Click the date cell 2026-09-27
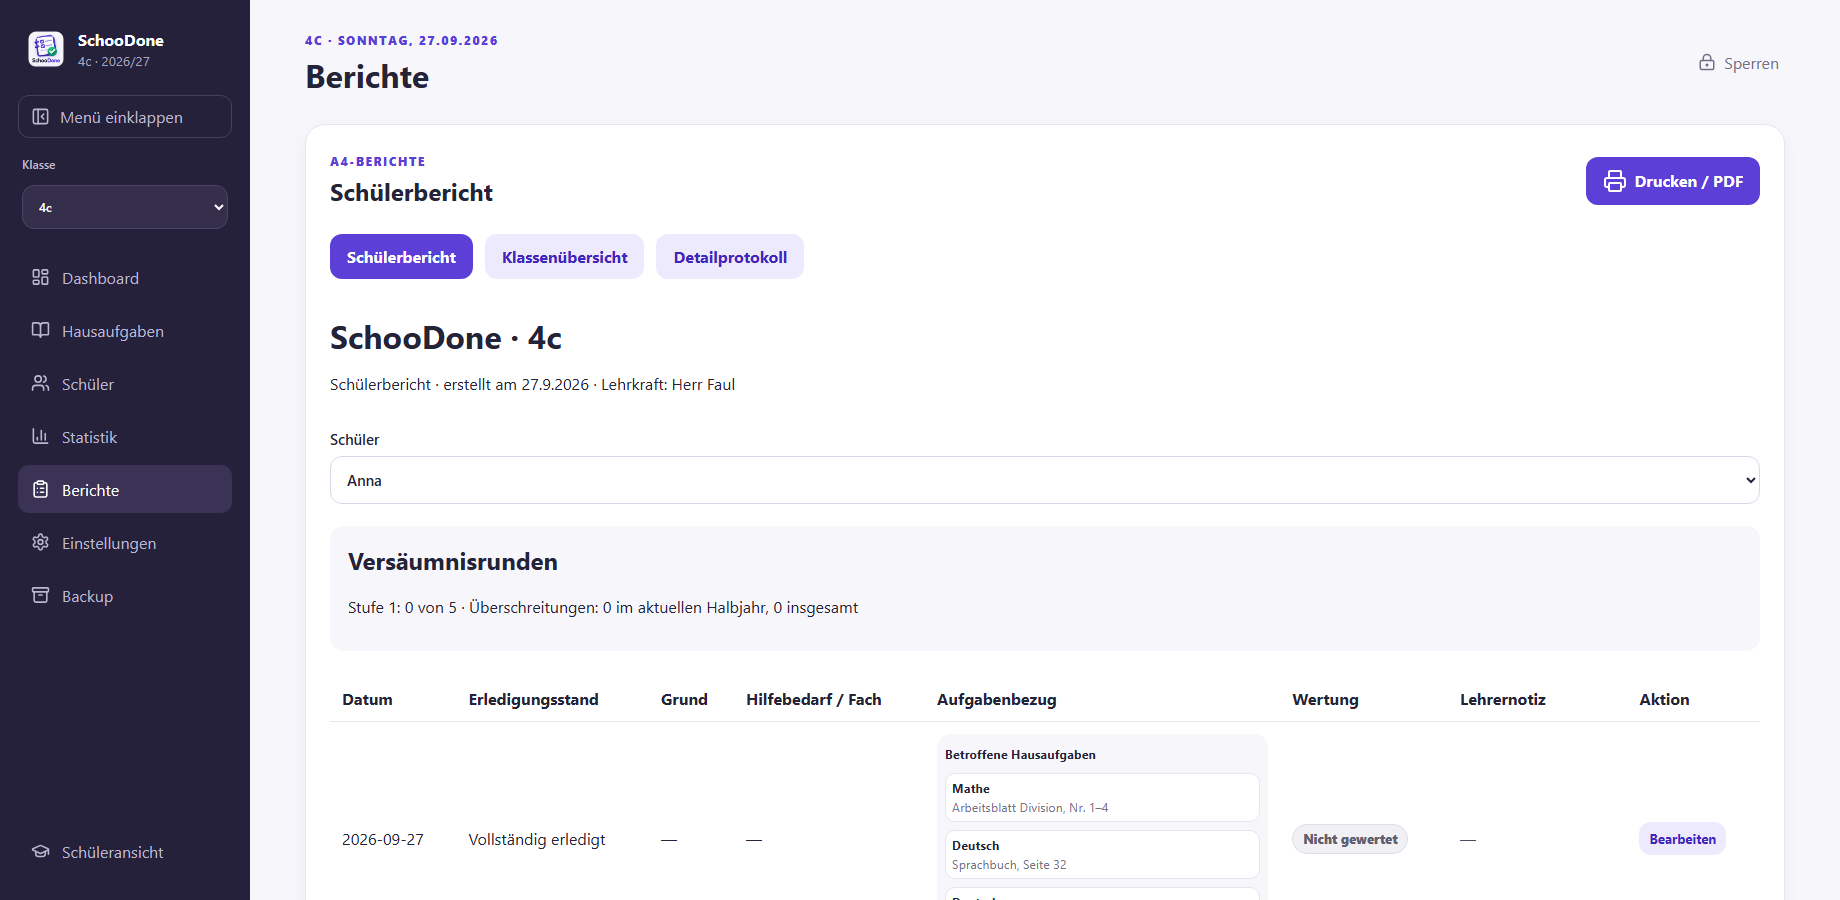This screenshot has width=1840, height=900. pyautogui.click(x=383, y=839)
